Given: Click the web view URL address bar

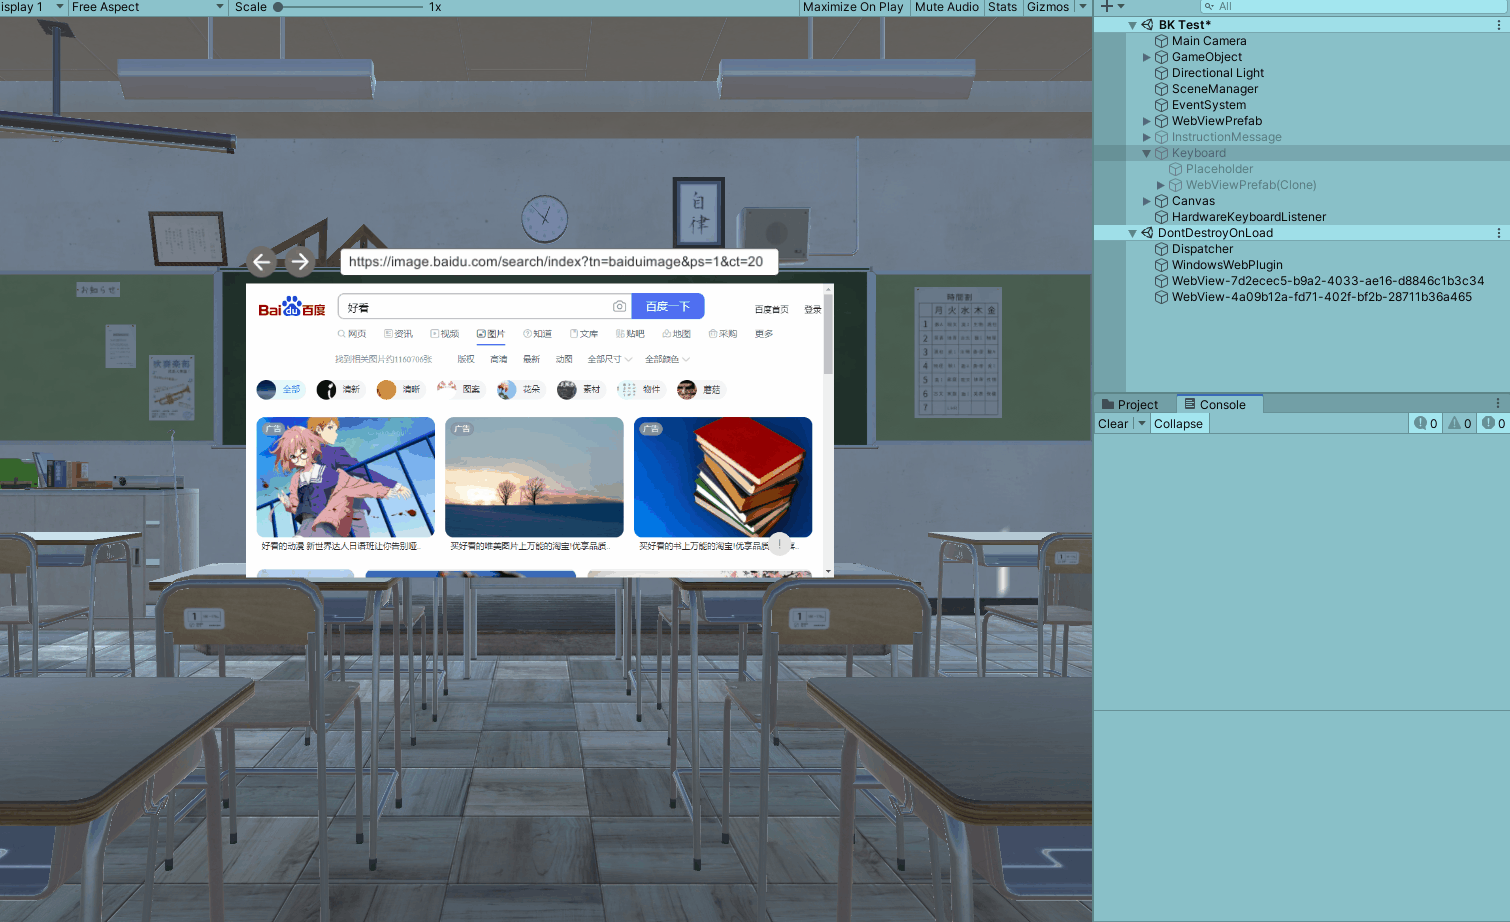Looking at the screenshot, I should coord(558,262).
